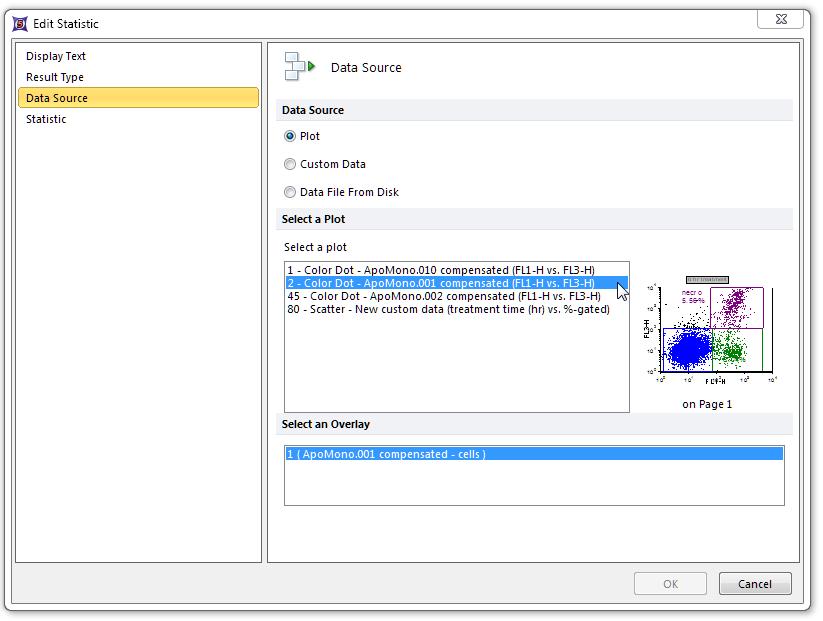Click the color dot plot preview thumbnail
Image resolution: width=823 pixels, height=621 pixels.
pos(708,332)
